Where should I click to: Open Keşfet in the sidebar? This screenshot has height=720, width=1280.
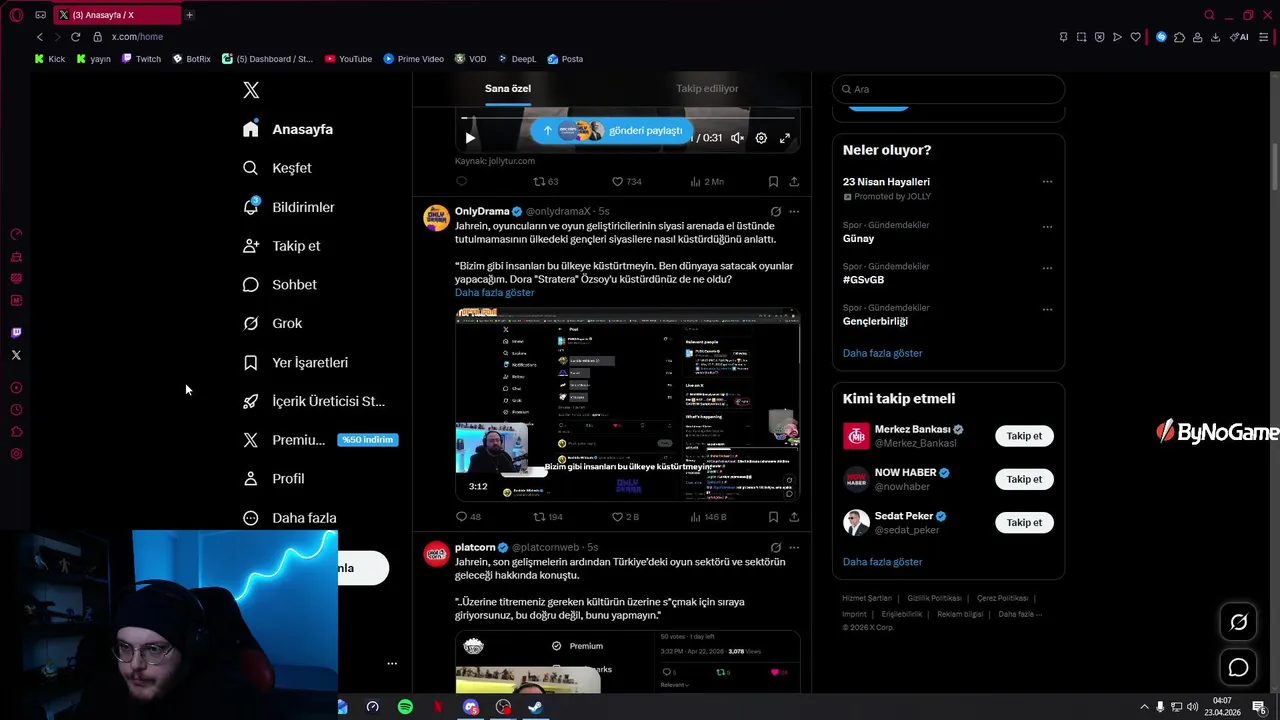click(x=277, y=168)
